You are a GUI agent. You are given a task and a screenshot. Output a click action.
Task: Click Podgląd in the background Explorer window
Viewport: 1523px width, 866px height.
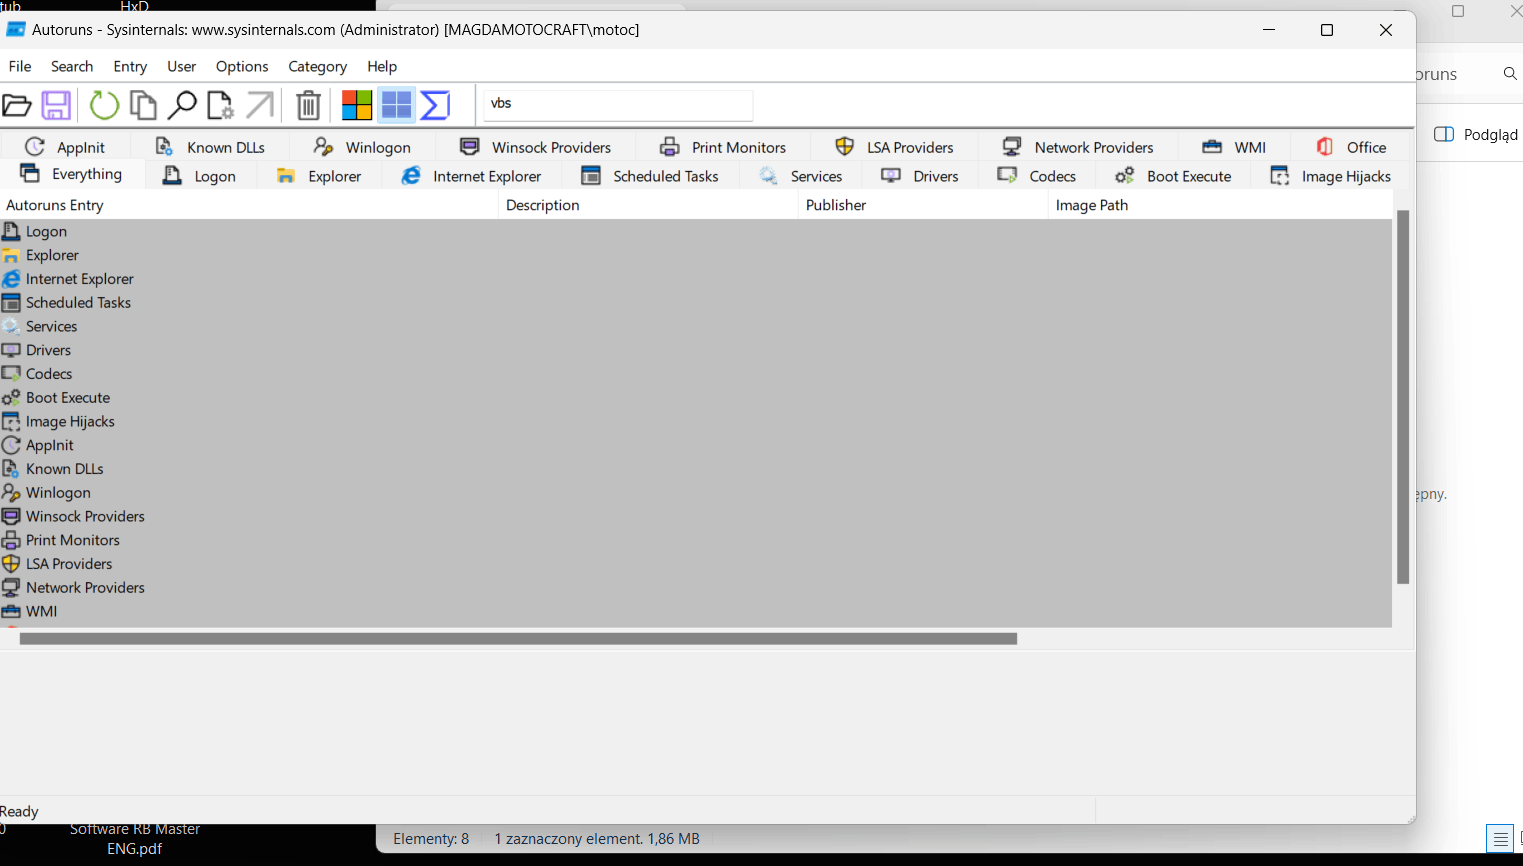point(1477,134)
